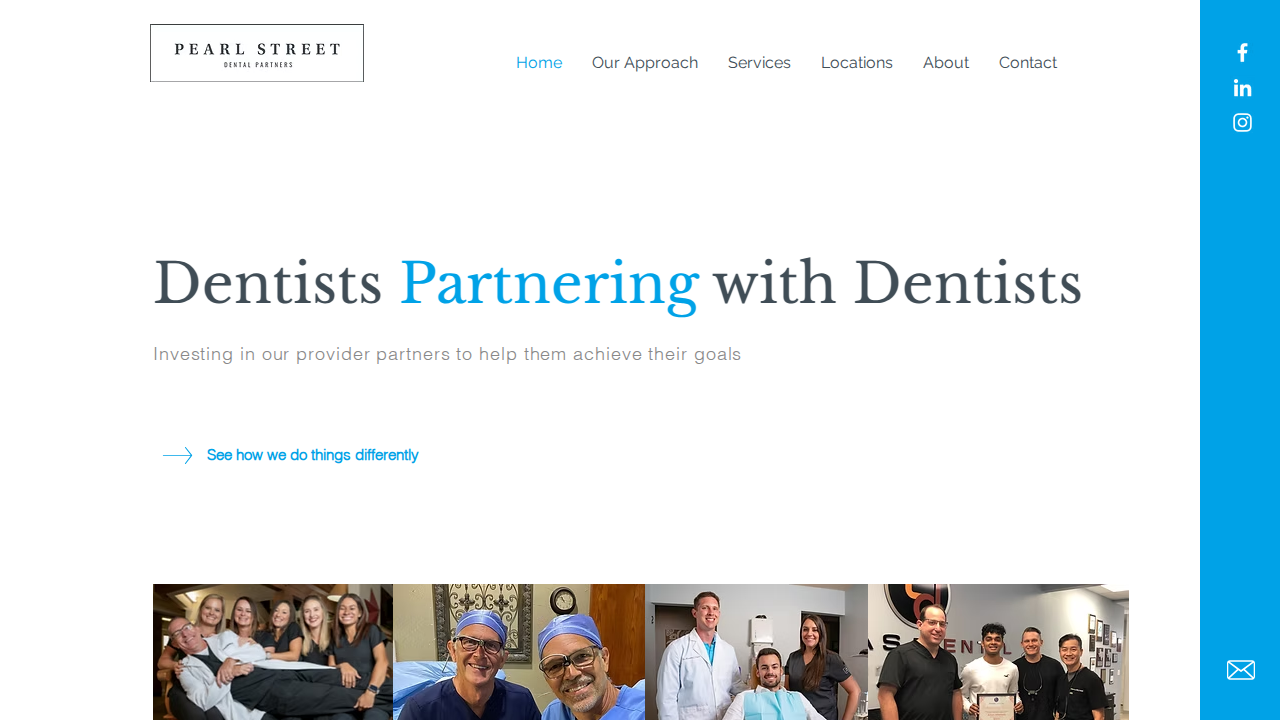Go to the Contact page
Screen dimensions: 1280x720
[x=1028, y=63]
